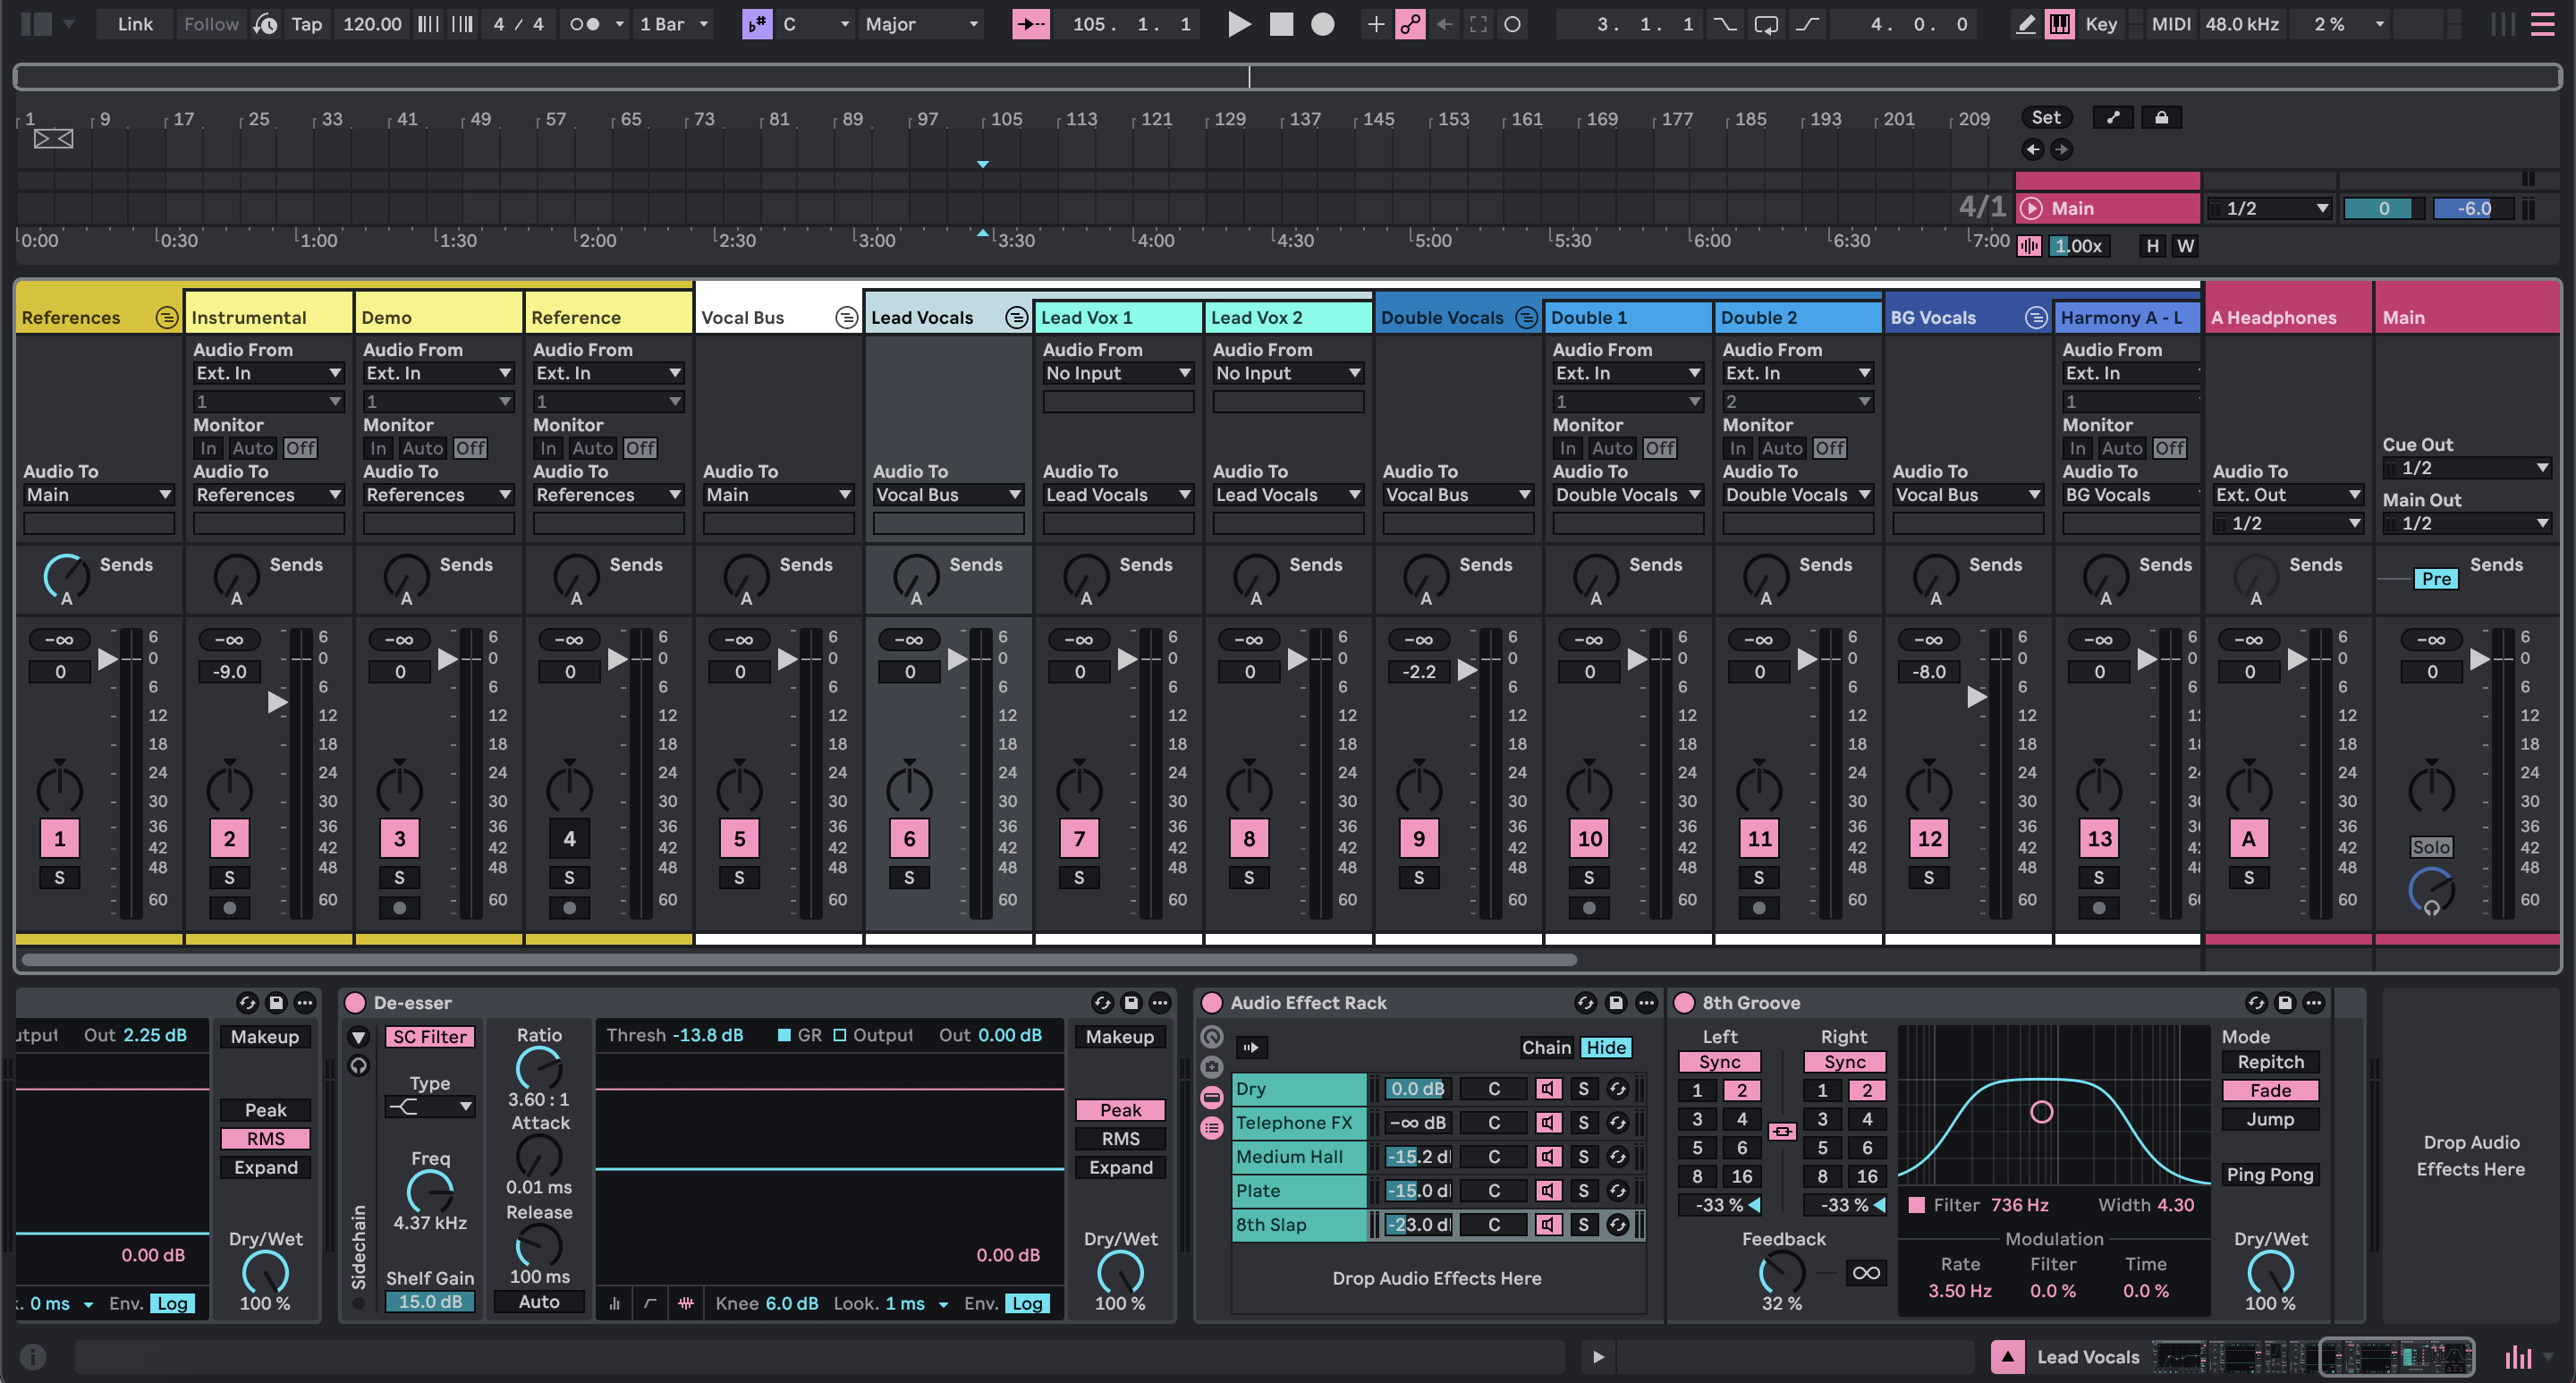2576x1383 pixels.
Task: Click the Back to Arrangement arrow icon
Action: click(1444, 24)
